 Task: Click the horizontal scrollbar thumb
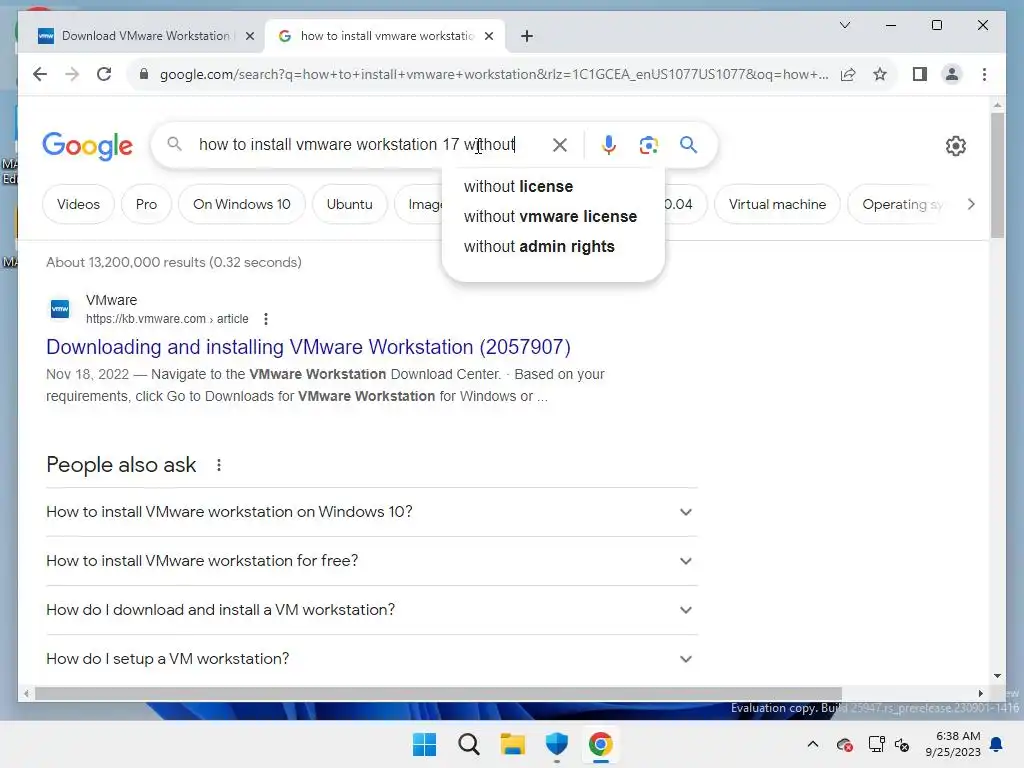(438, 694)
